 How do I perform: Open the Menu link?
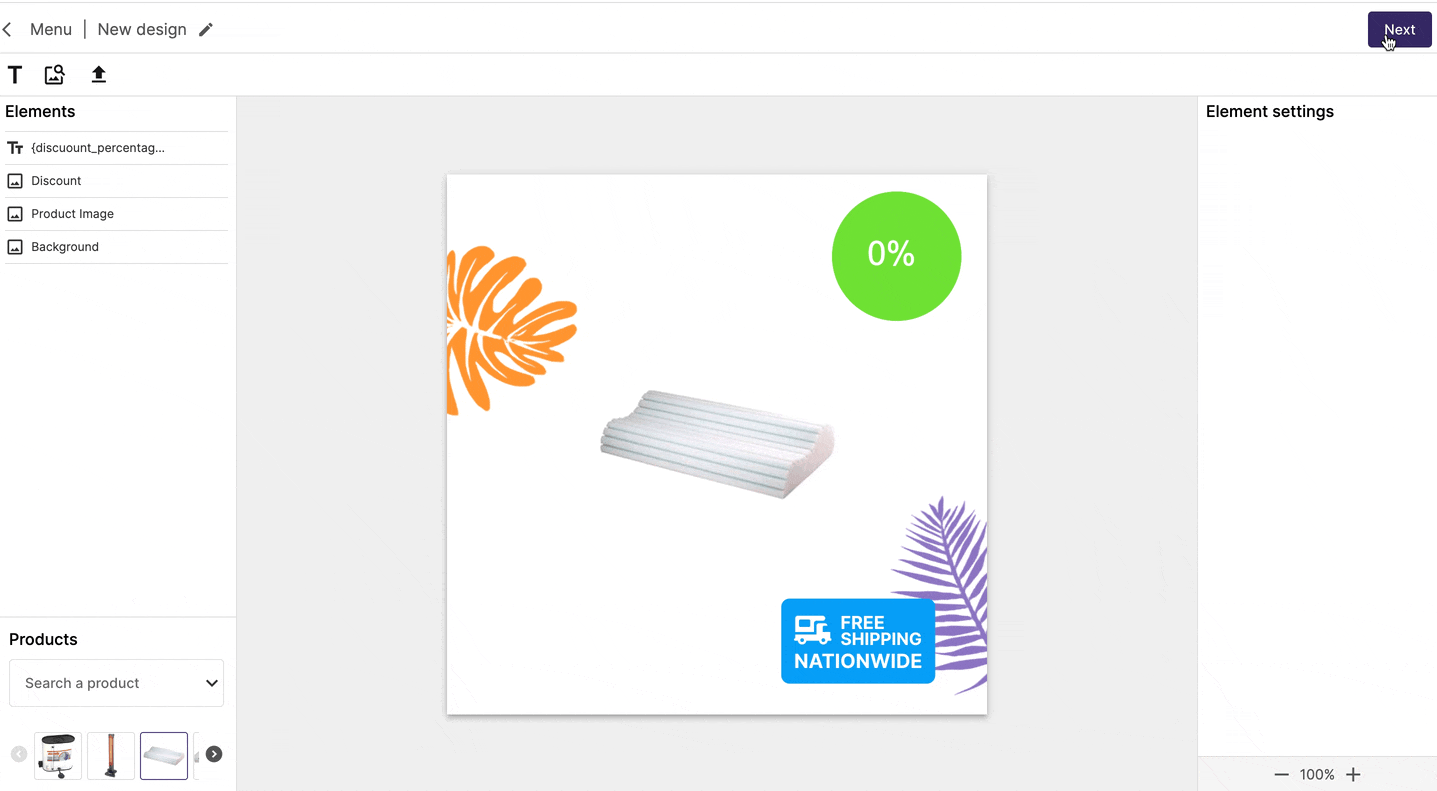coord(51,30)
